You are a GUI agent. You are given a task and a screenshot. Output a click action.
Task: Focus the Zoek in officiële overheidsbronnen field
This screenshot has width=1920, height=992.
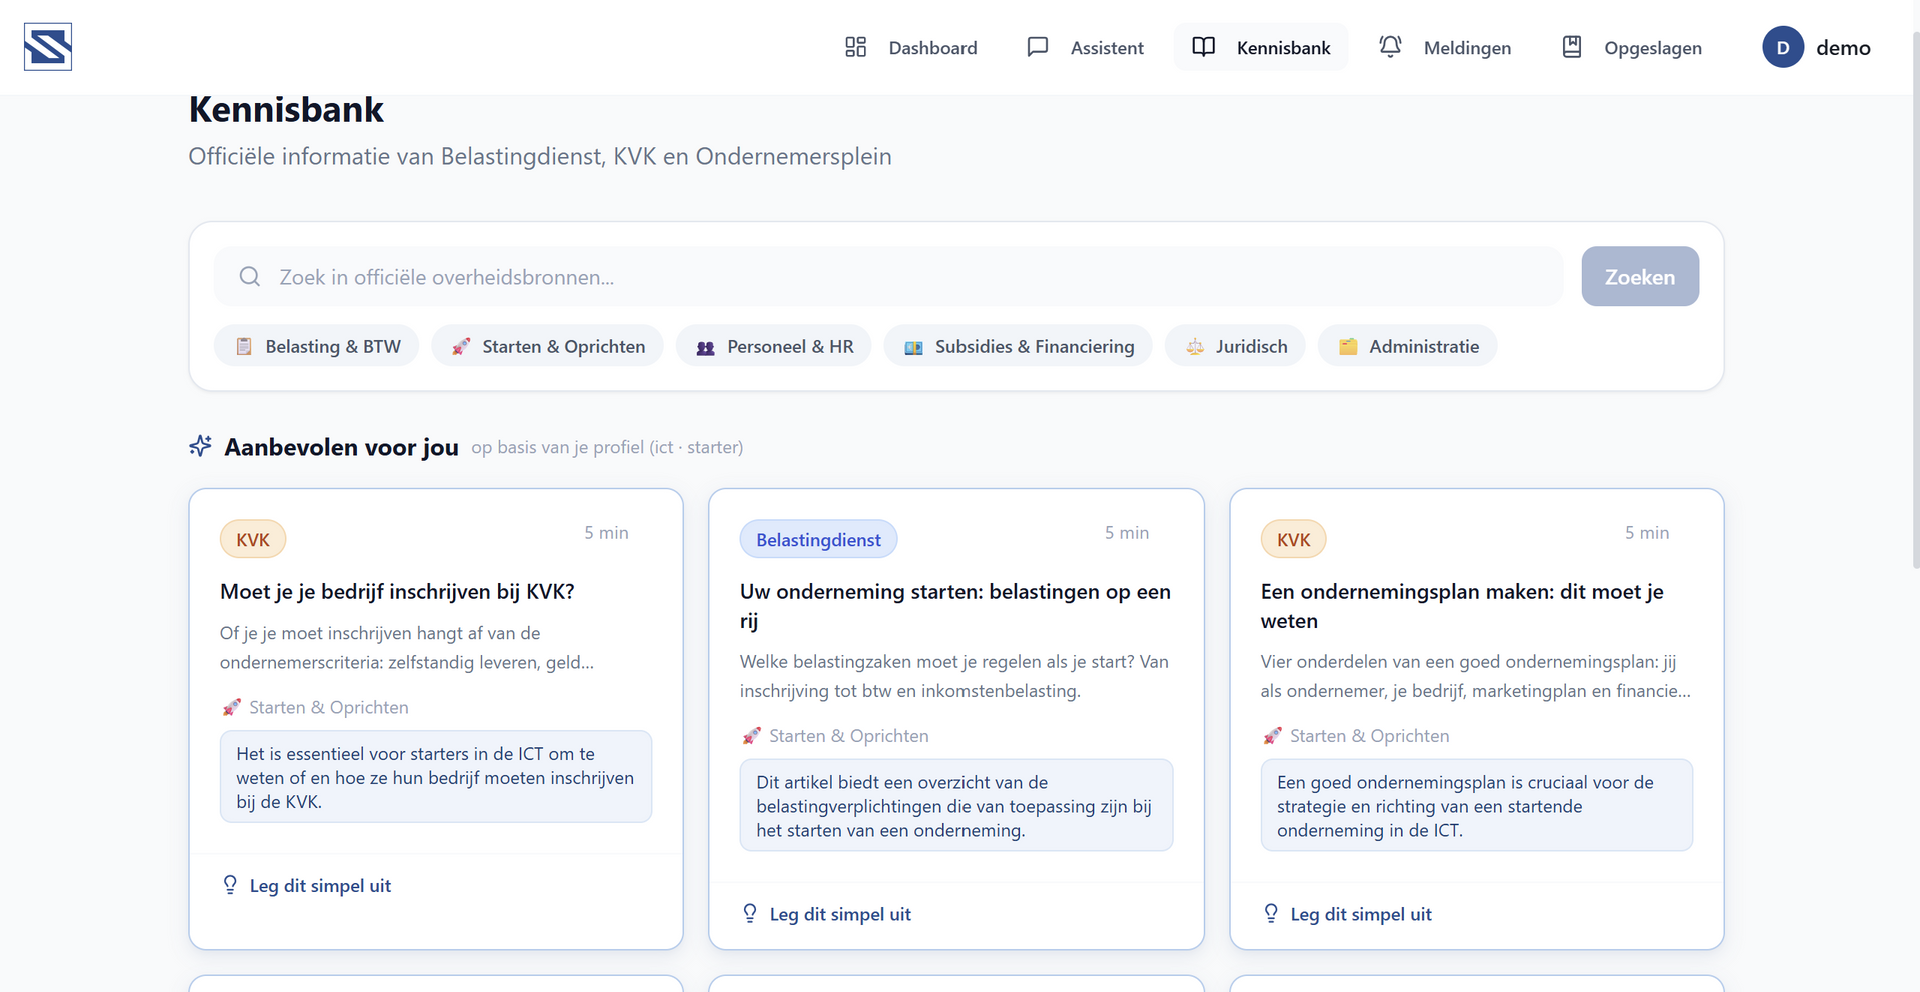click(x=889, y=277)
